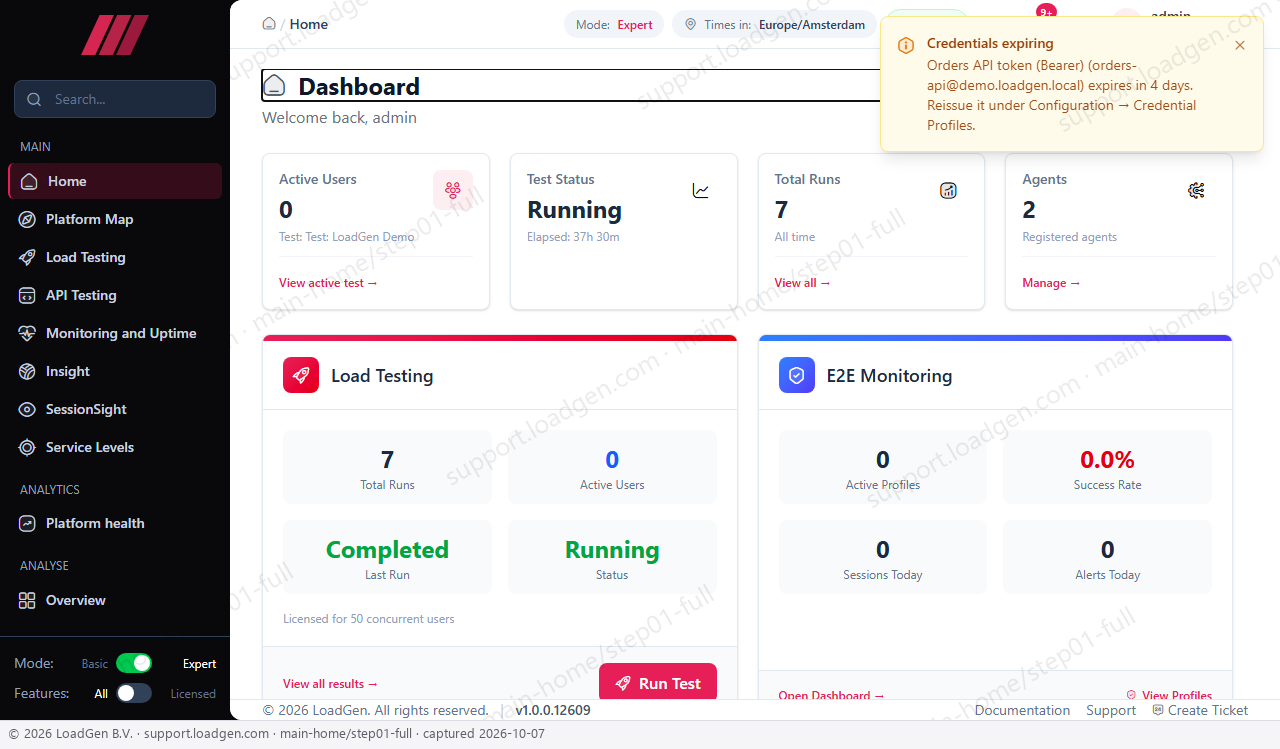Image resolution: width=1280 pixels, height=749 pixels.
Task: Click the credentials warning info icon
Action: pyautogui.click(x=905, y=45)
